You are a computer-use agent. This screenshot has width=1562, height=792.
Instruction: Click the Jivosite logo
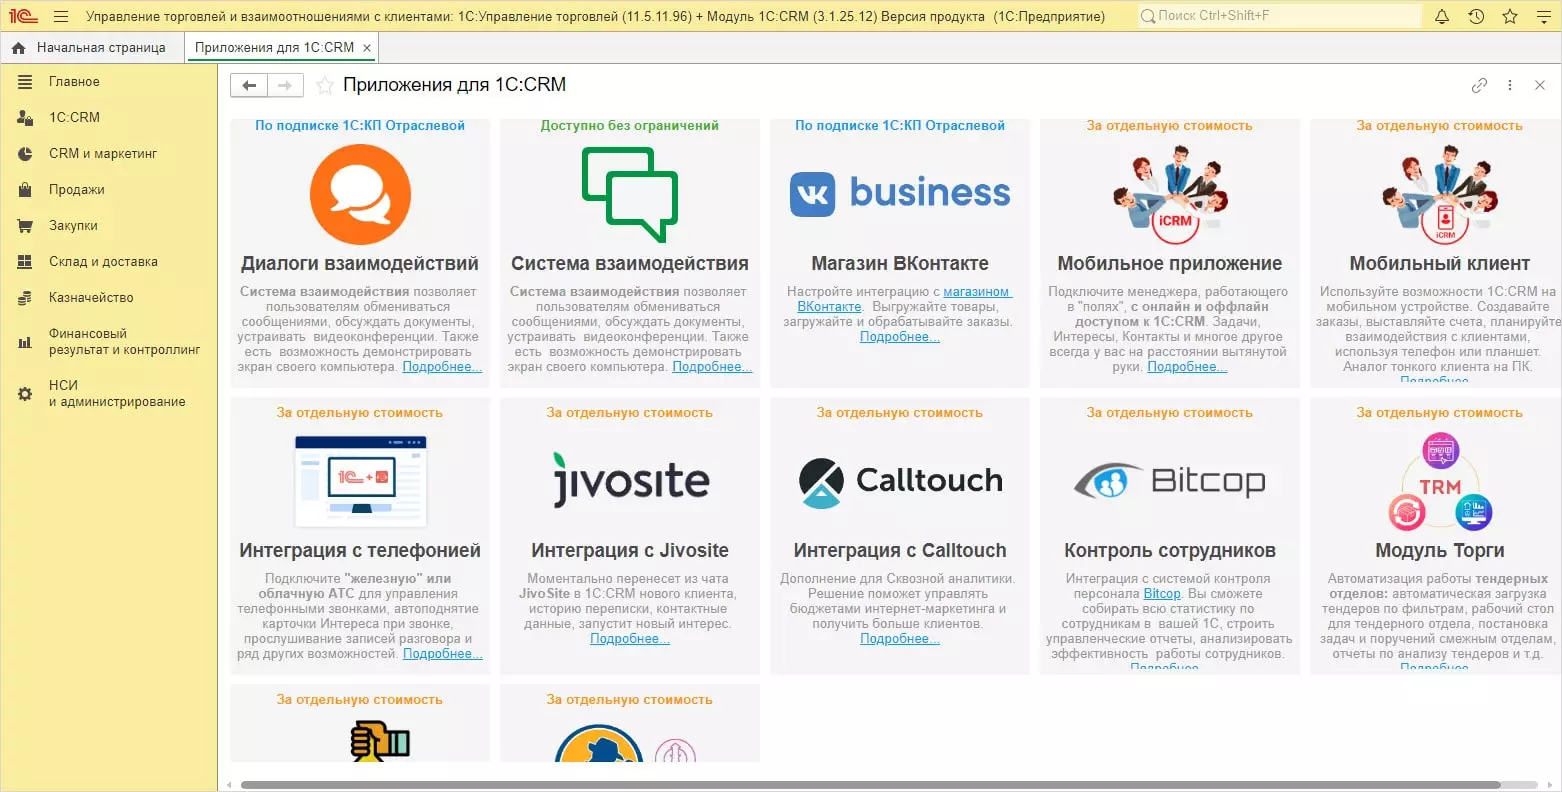tap(630, 479)
